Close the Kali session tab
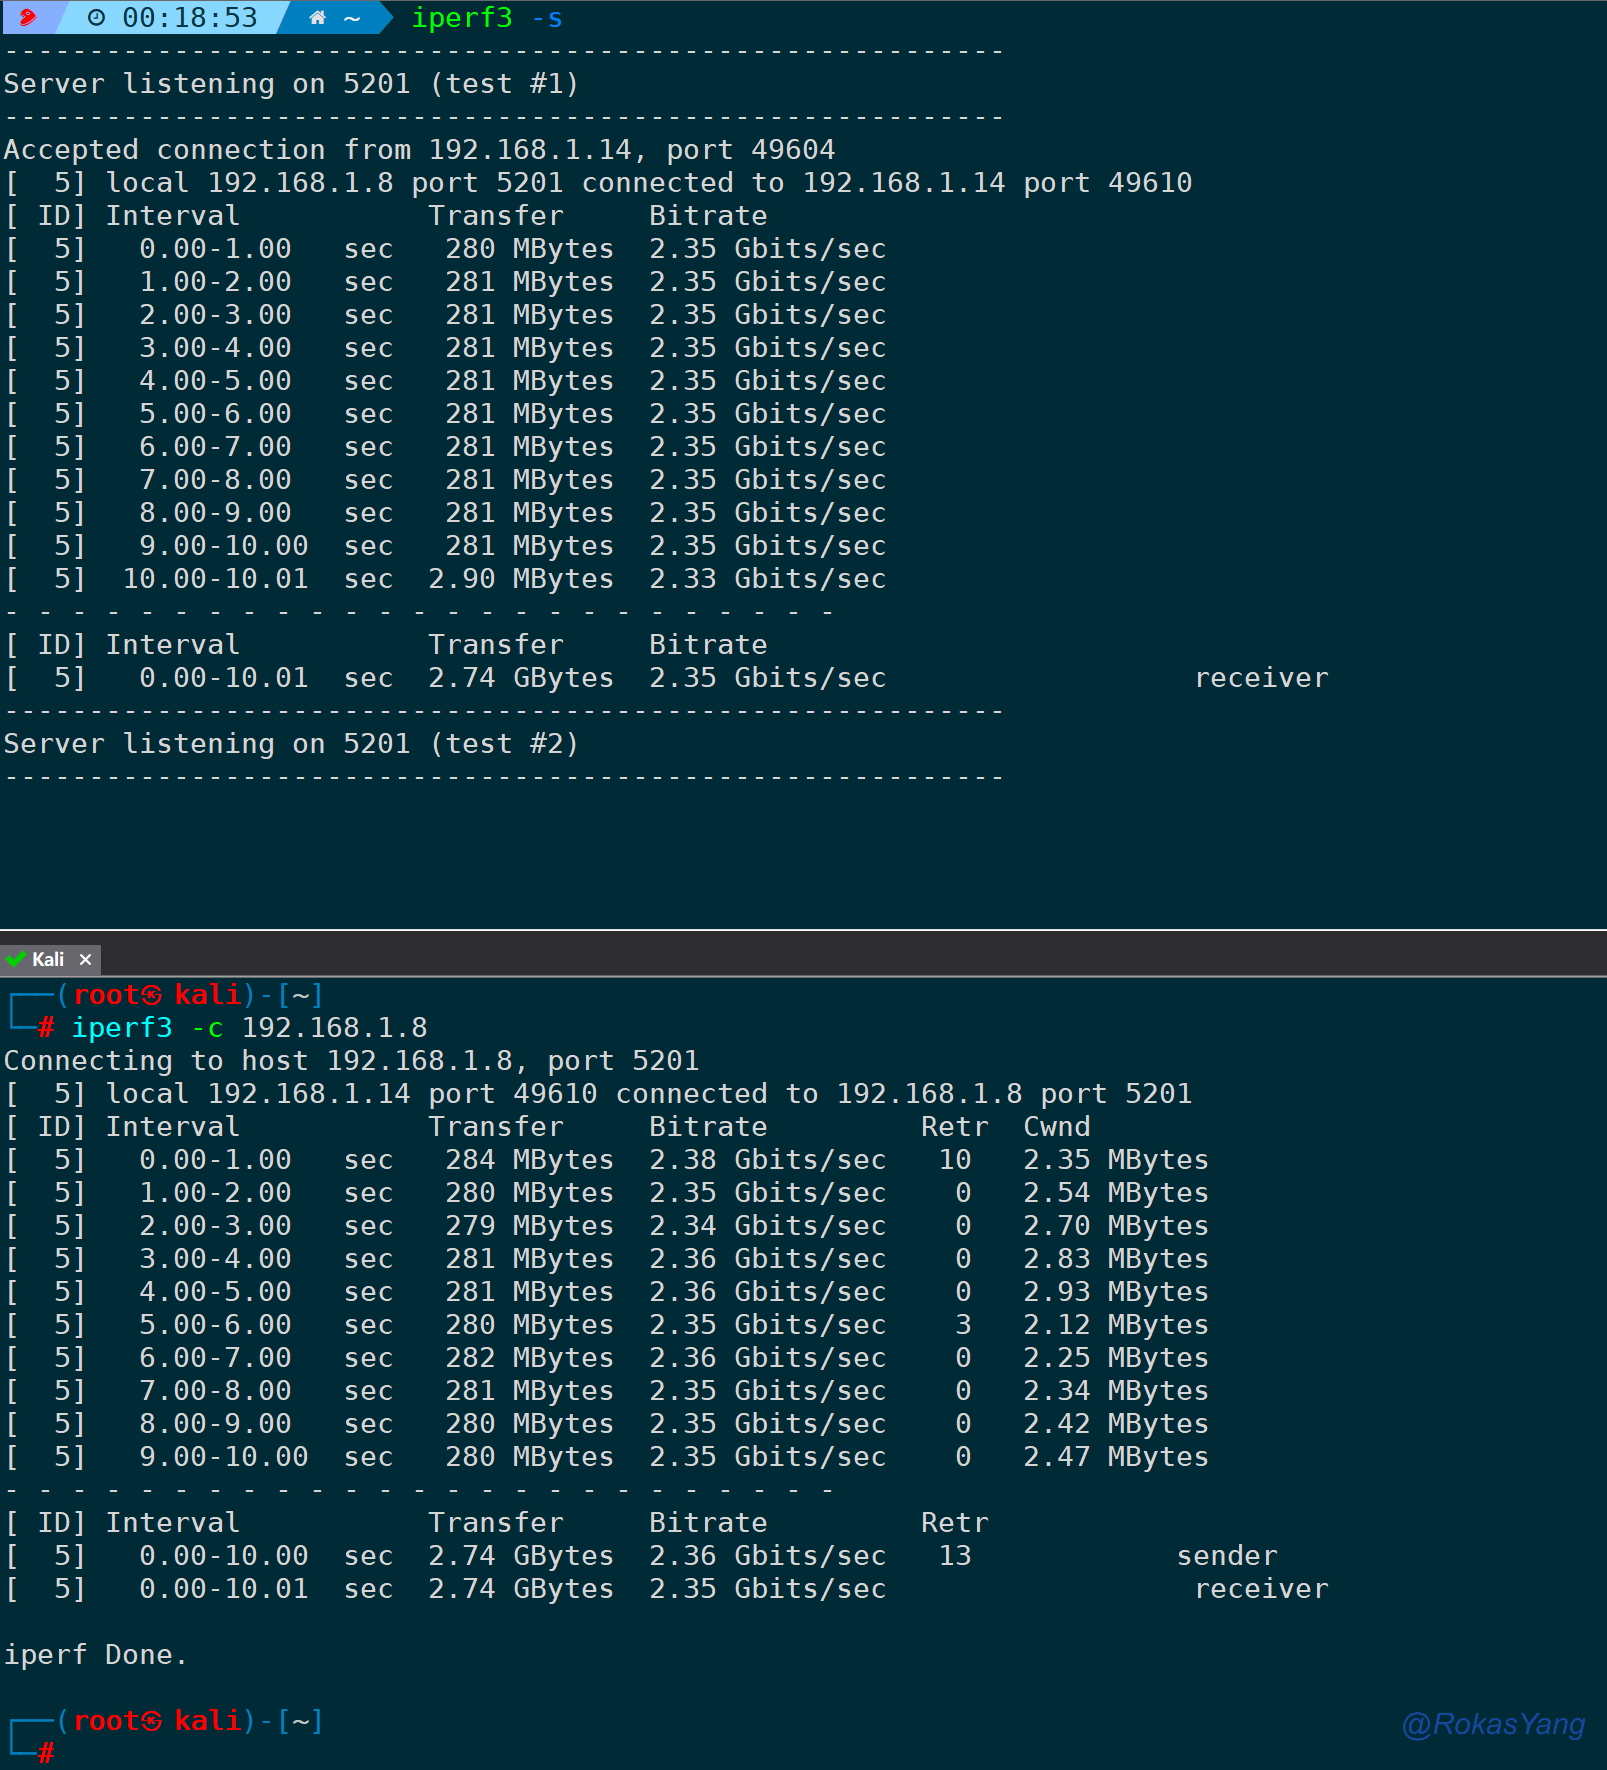The width and height of the screenshot is (1607, 1770). [86, 960]
